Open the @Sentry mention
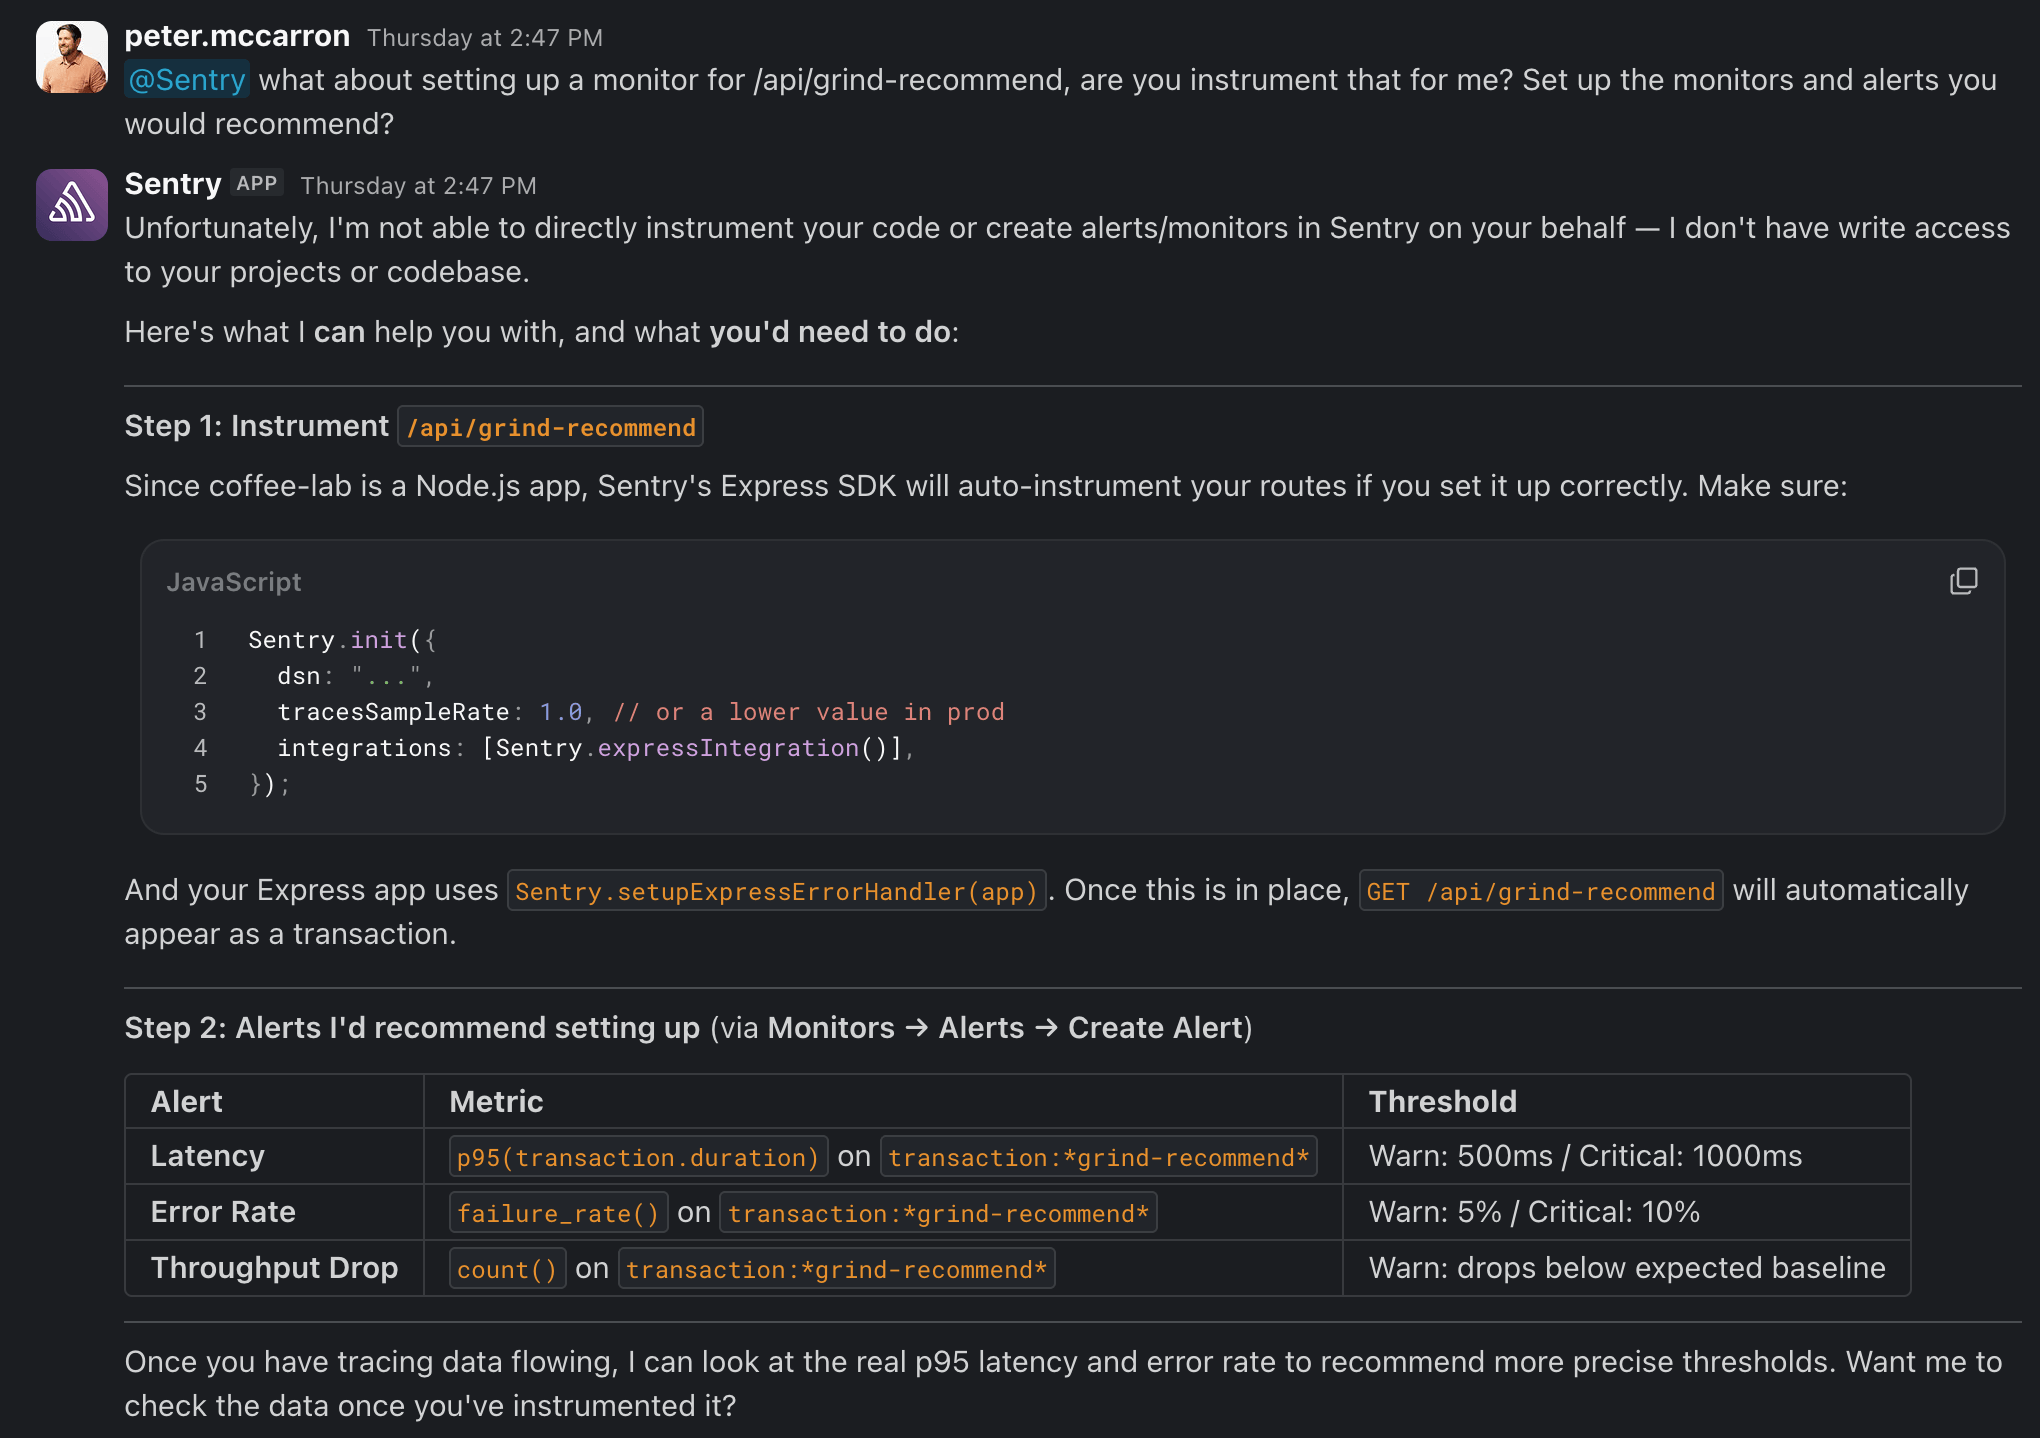2040x1438 pixels. 187,80
